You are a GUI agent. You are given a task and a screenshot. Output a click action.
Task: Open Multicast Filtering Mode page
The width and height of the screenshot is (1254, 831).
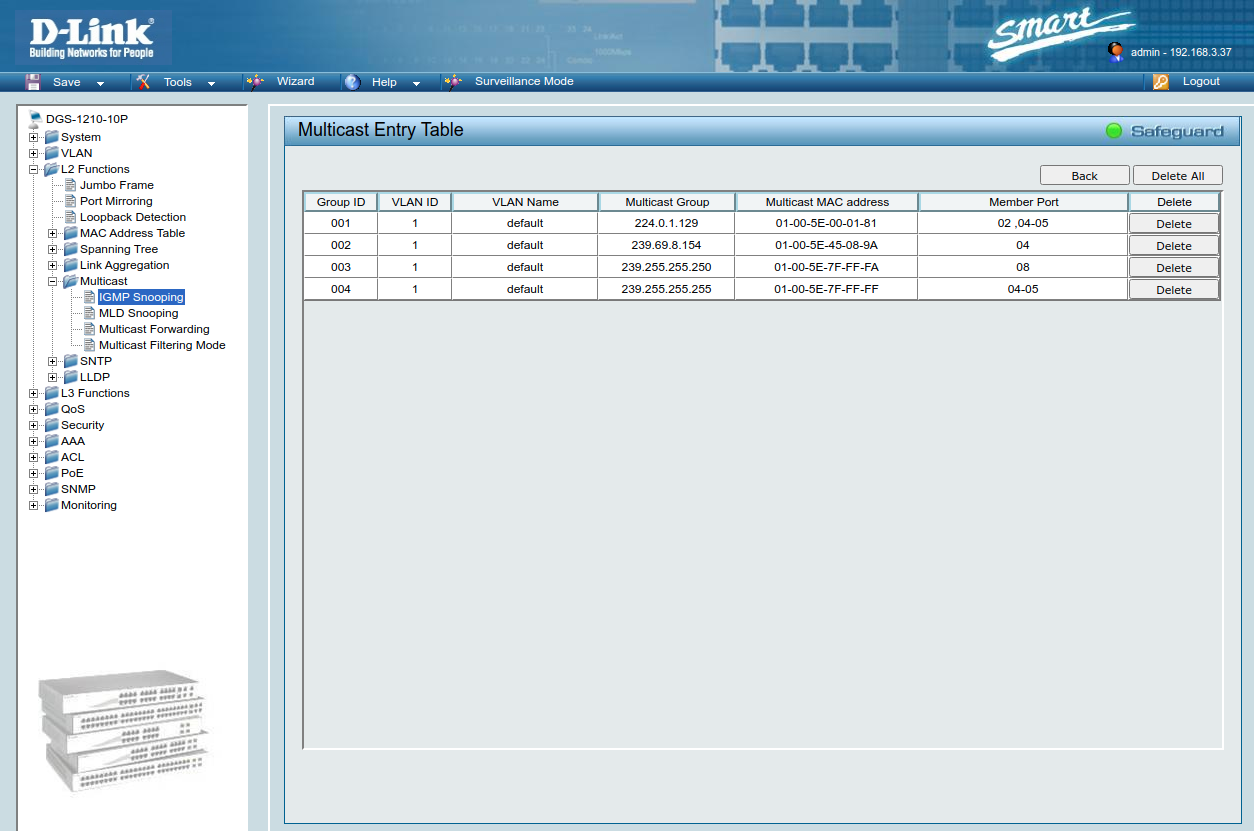(x=161, y=345)
